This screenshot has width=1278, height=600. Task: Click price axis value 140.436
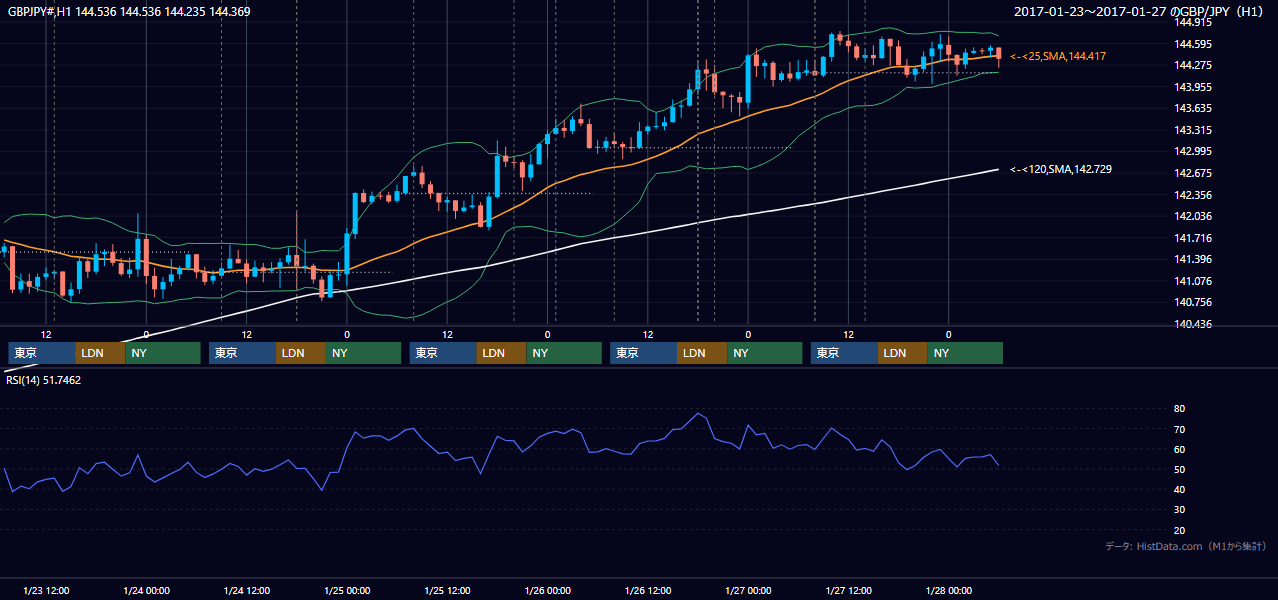click(x=1194, y=325)
